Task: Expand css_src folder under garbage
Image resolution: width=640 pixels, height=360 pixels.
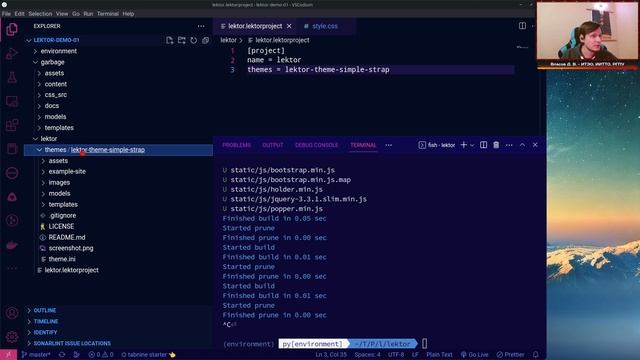Action: (56, 95)
